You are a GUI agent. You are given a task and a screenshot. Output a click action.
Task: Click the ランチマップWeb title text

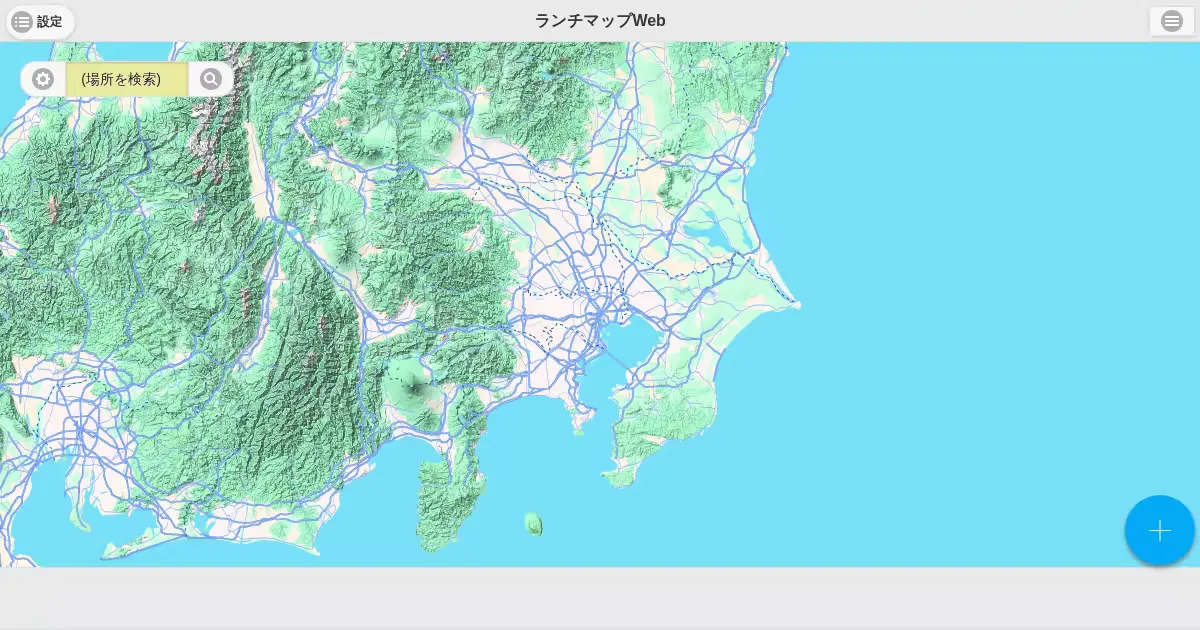600,20
